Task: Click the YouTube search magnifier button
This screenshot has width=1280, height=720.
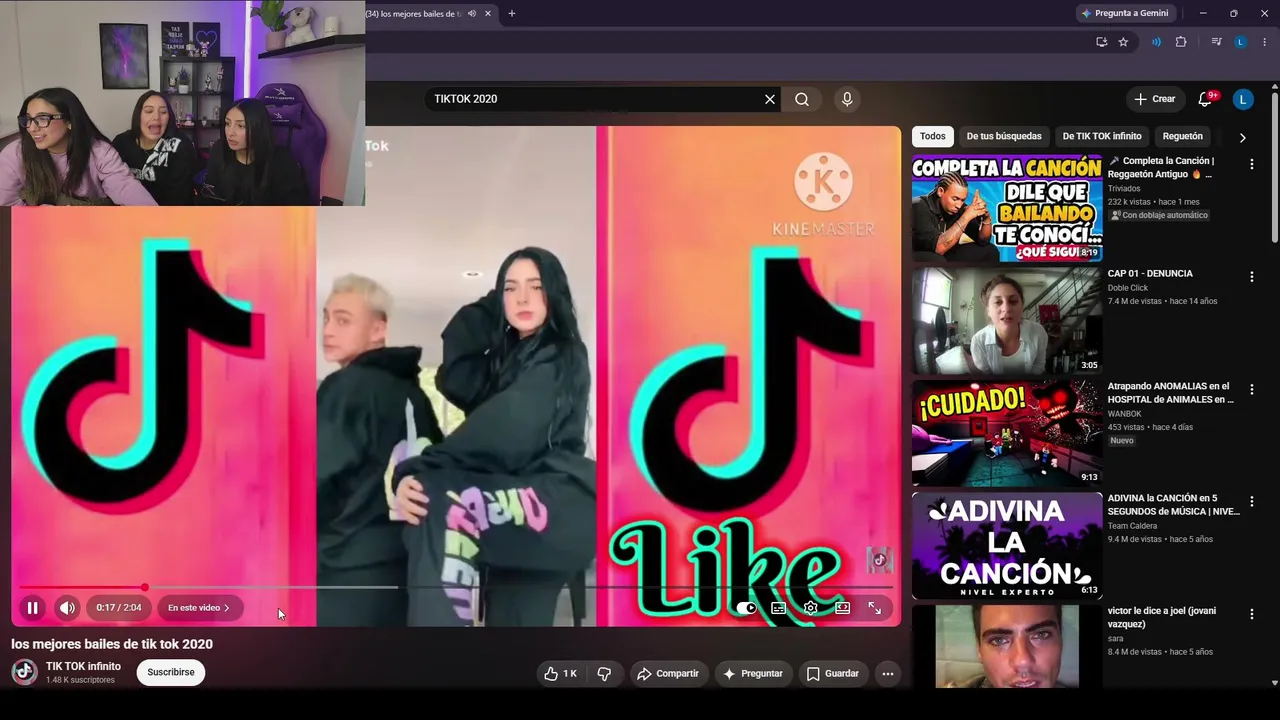Action: pyautogui.click(x=802, y=99)
